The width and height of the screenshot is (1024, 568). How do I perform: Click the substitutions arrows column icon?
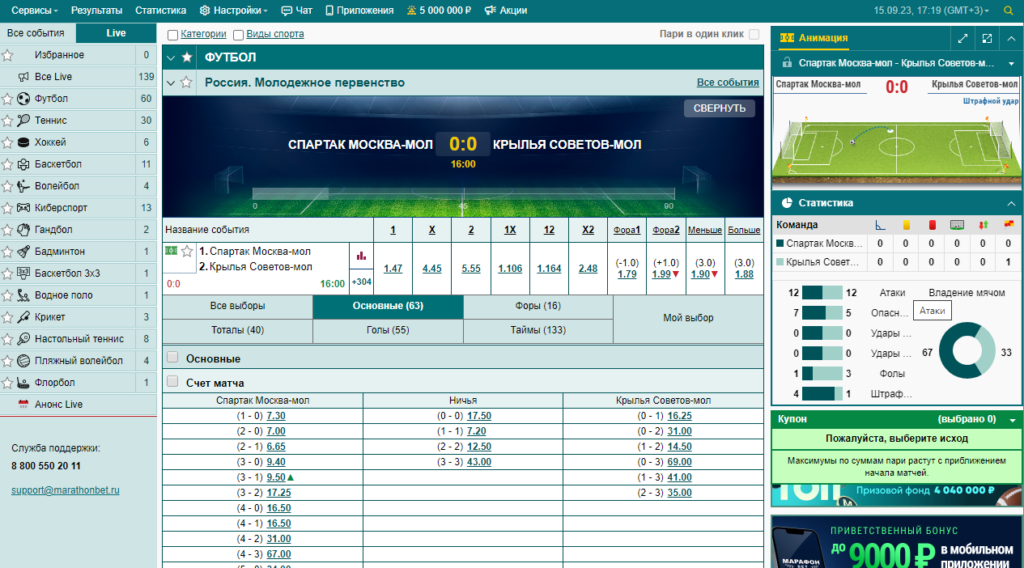pos(983,225)
